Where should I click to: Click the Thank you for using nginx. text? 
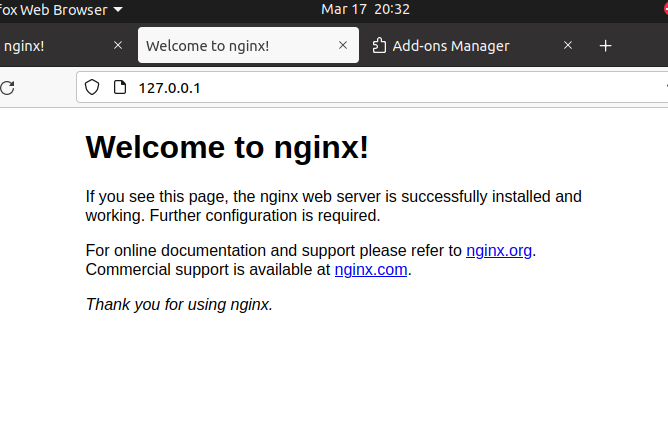(179, 305)
